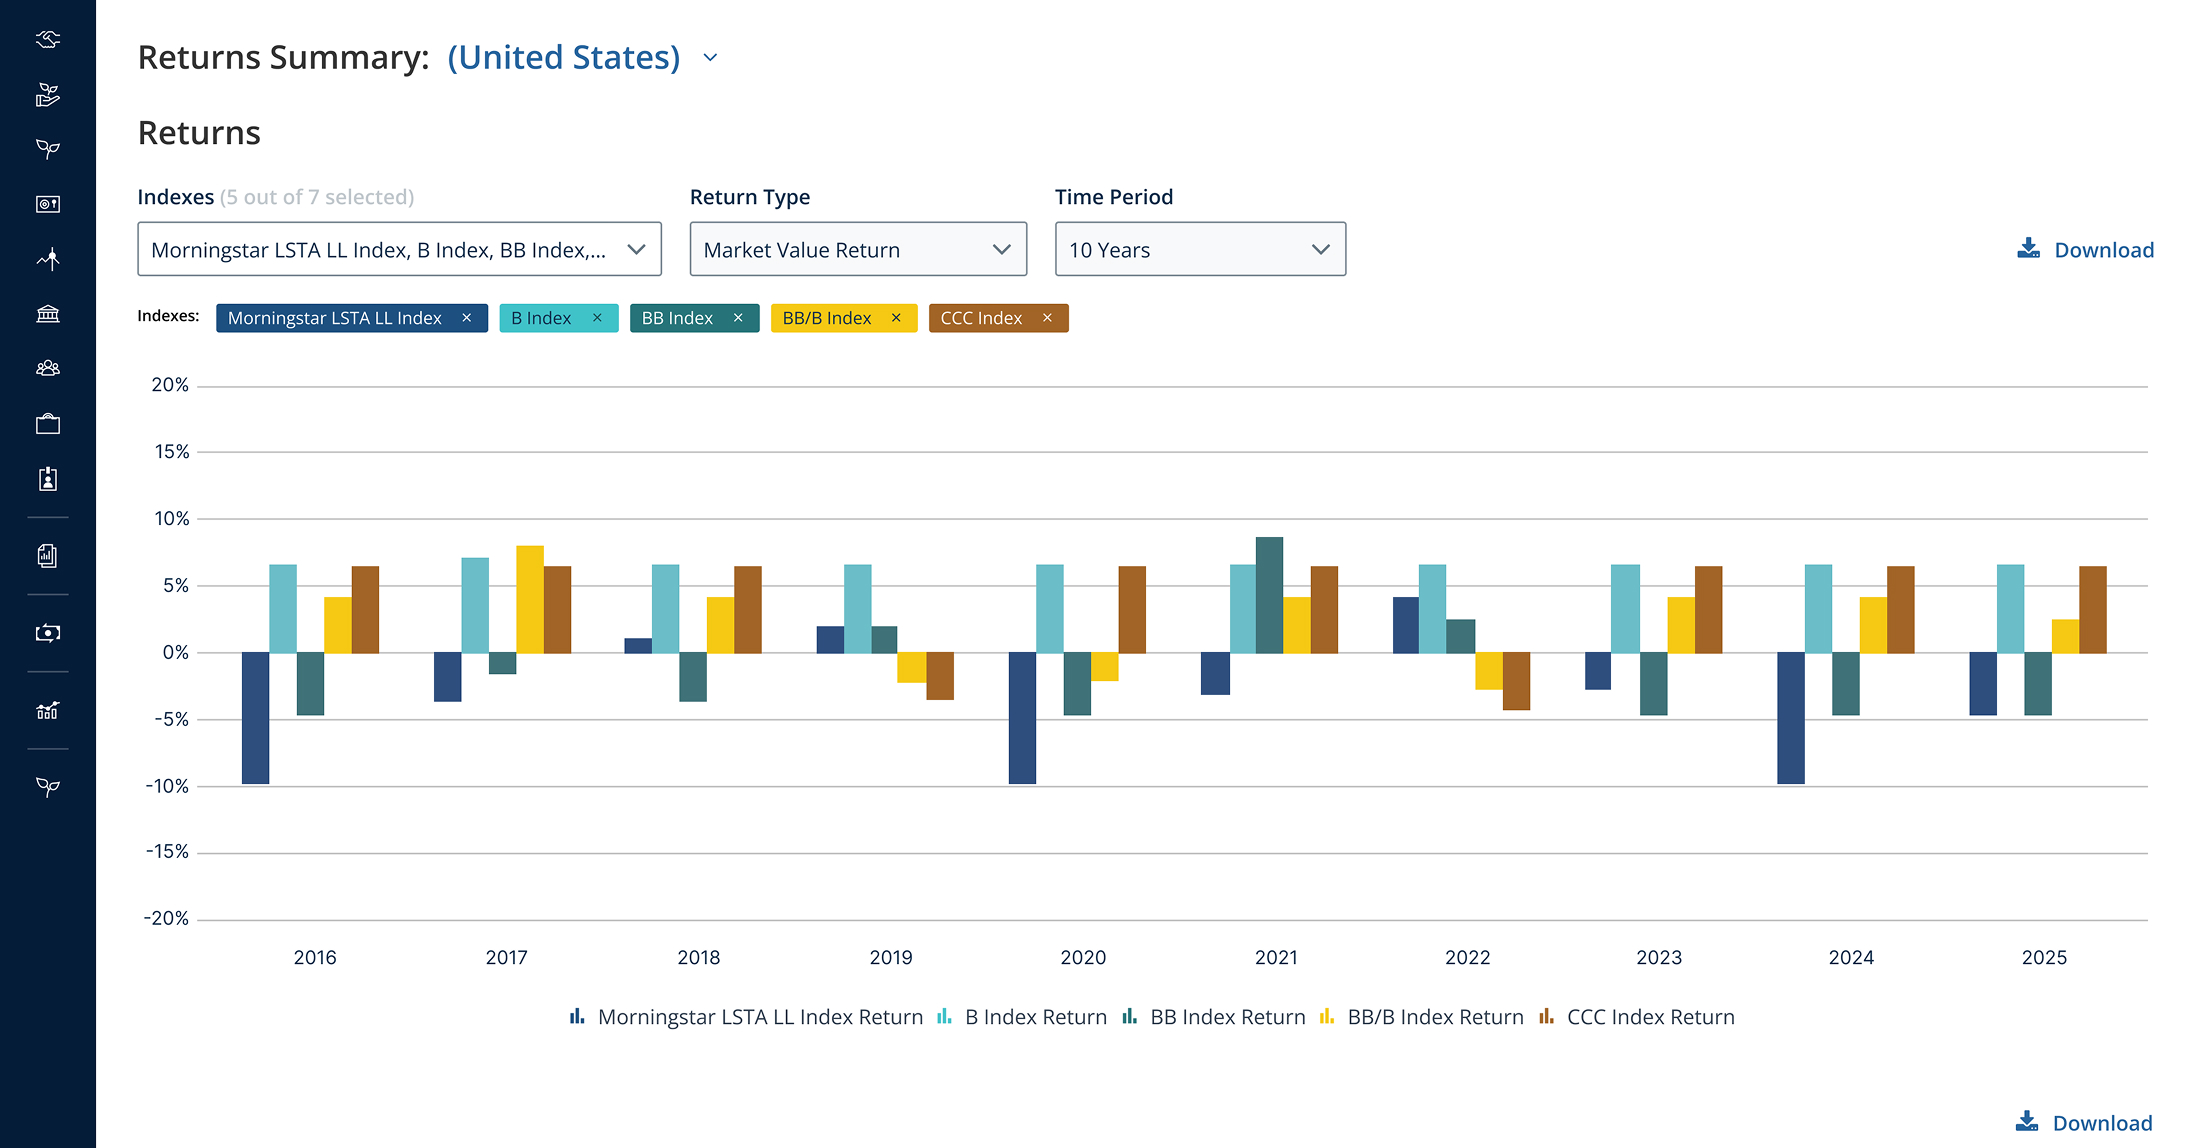Select the bank building sidebar icon
Image resolution: width=2196 pixels, height=1148 pixels.
coord(48,314)
